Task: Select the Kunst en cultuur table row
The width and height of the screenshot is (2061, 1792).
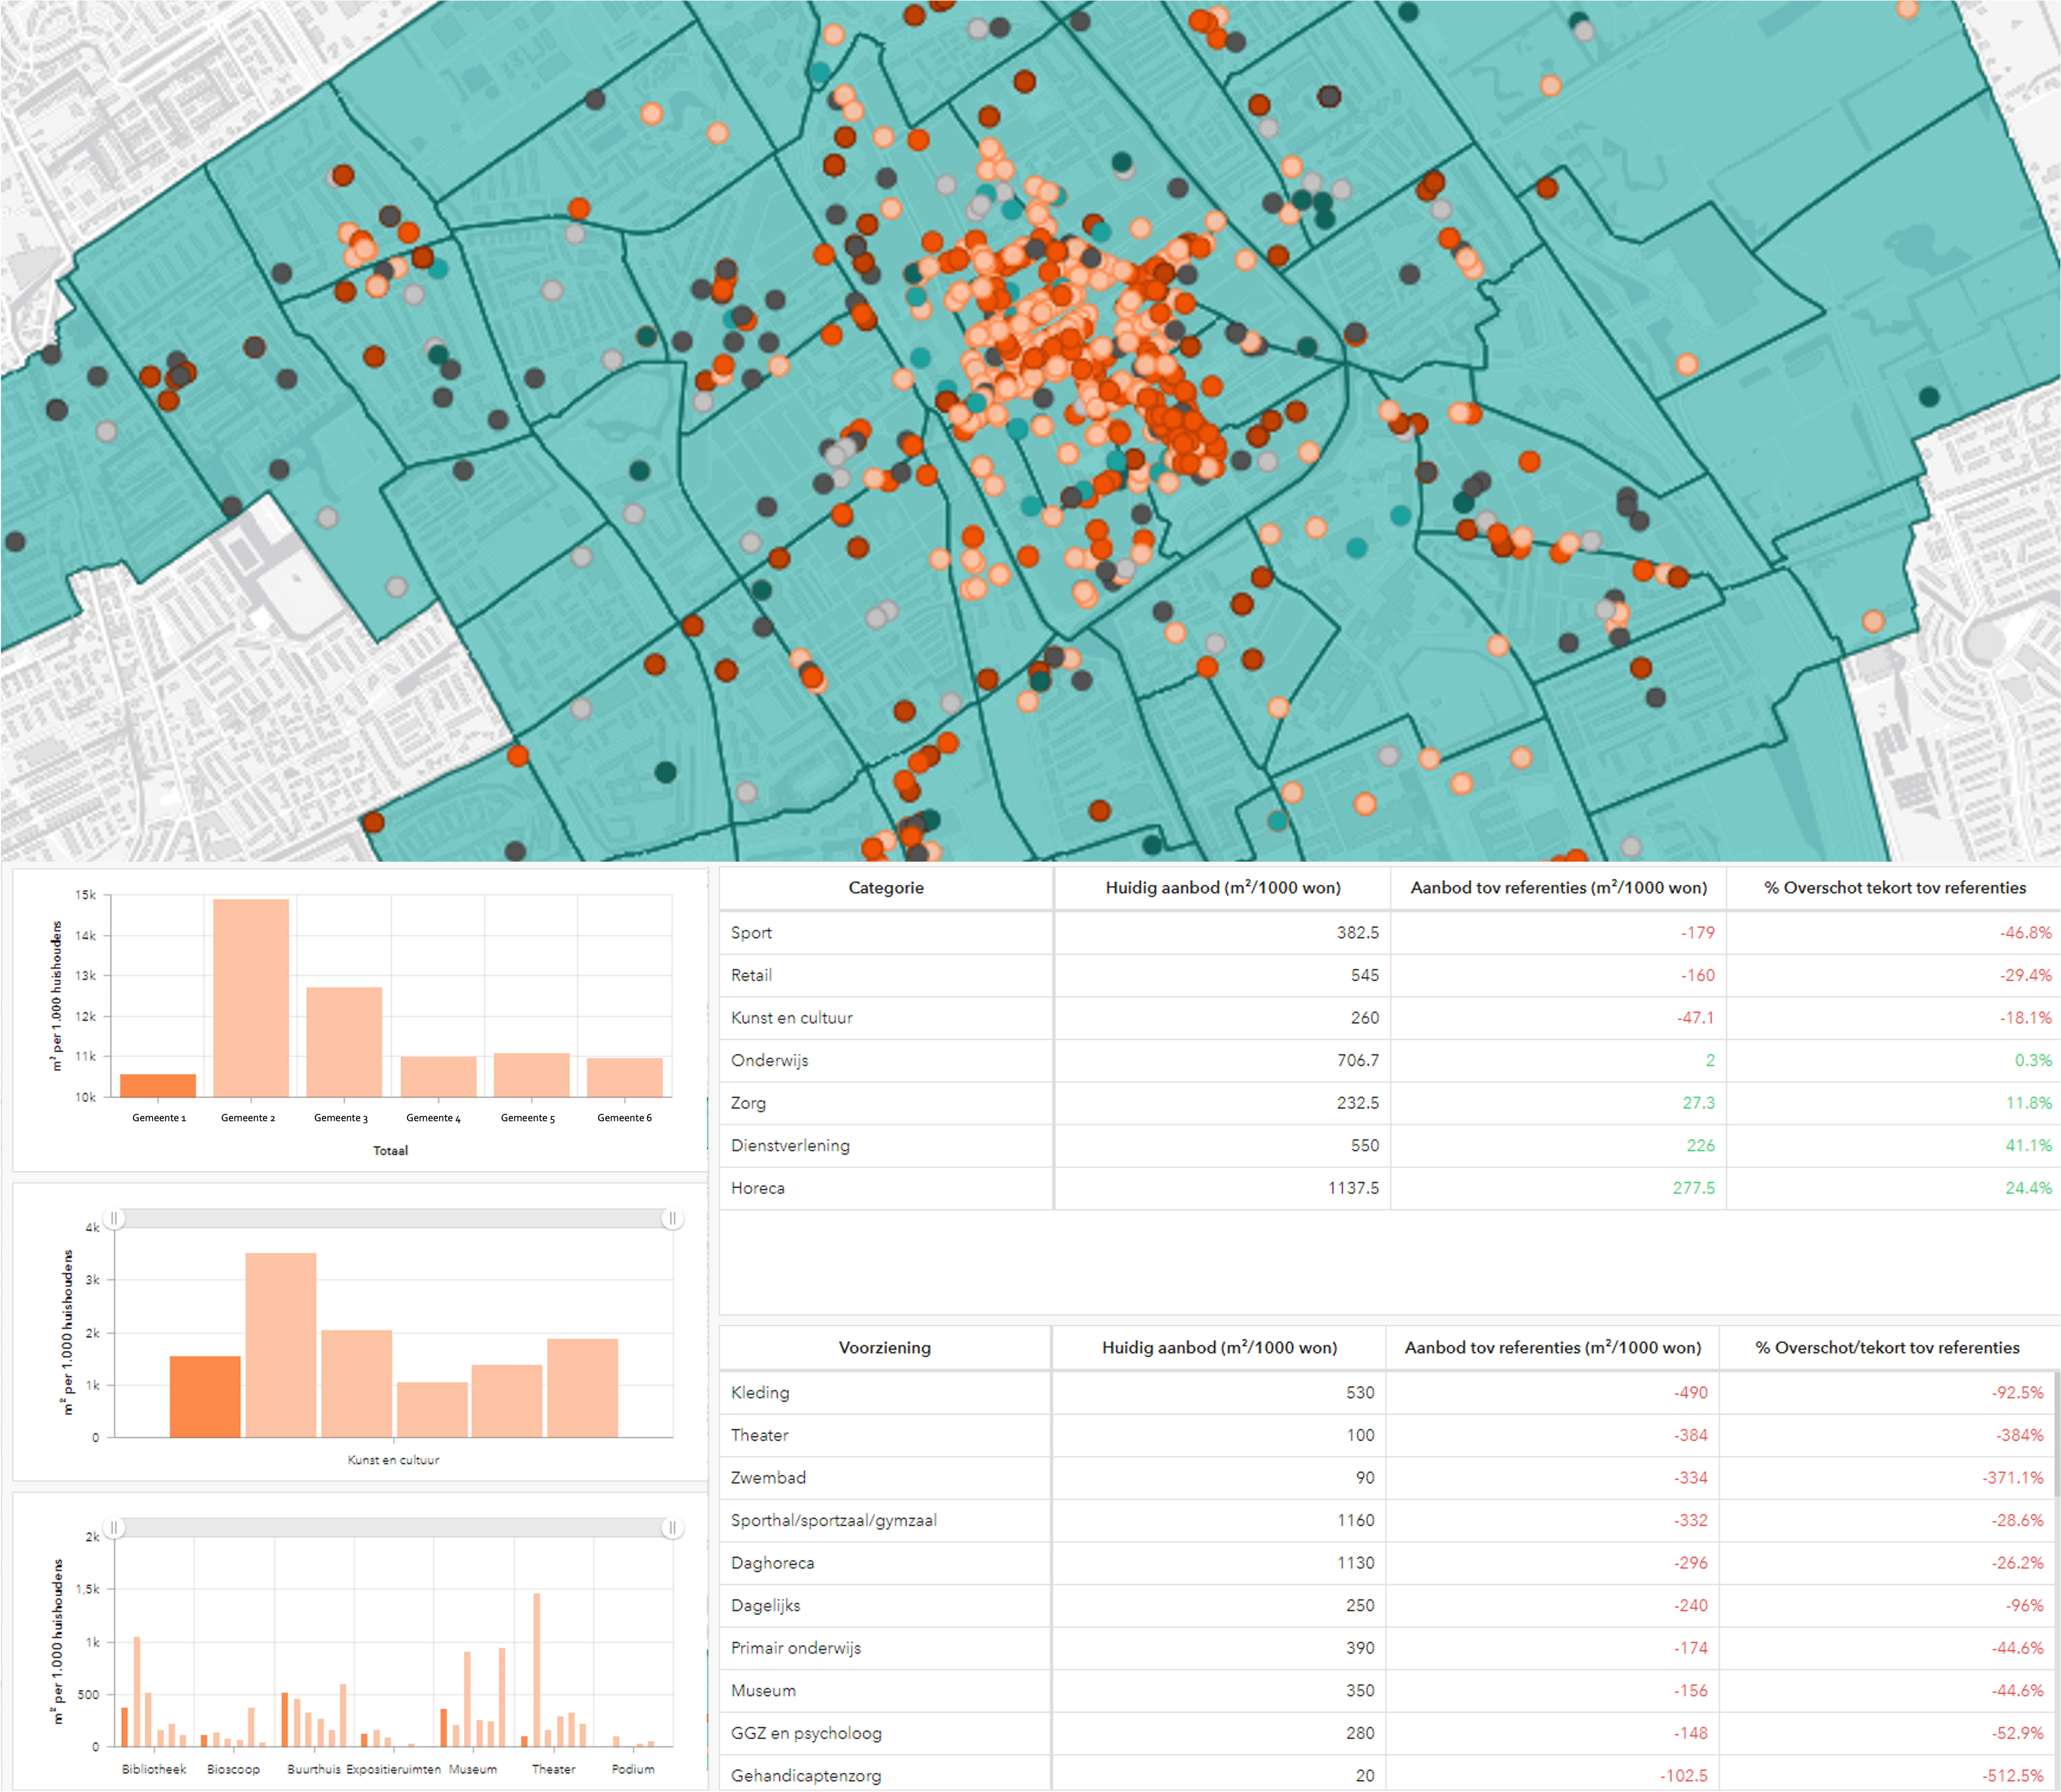Action: [x=1390, y=1018]
